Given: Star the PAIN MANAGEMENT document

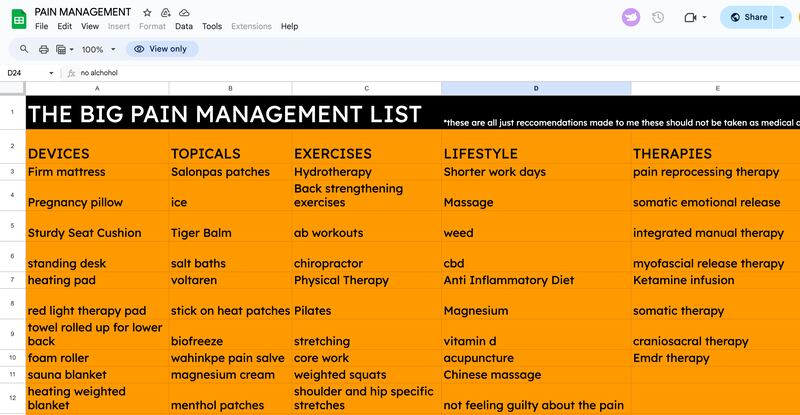Looking at the screenshot, I should click(x=147, y=11).
